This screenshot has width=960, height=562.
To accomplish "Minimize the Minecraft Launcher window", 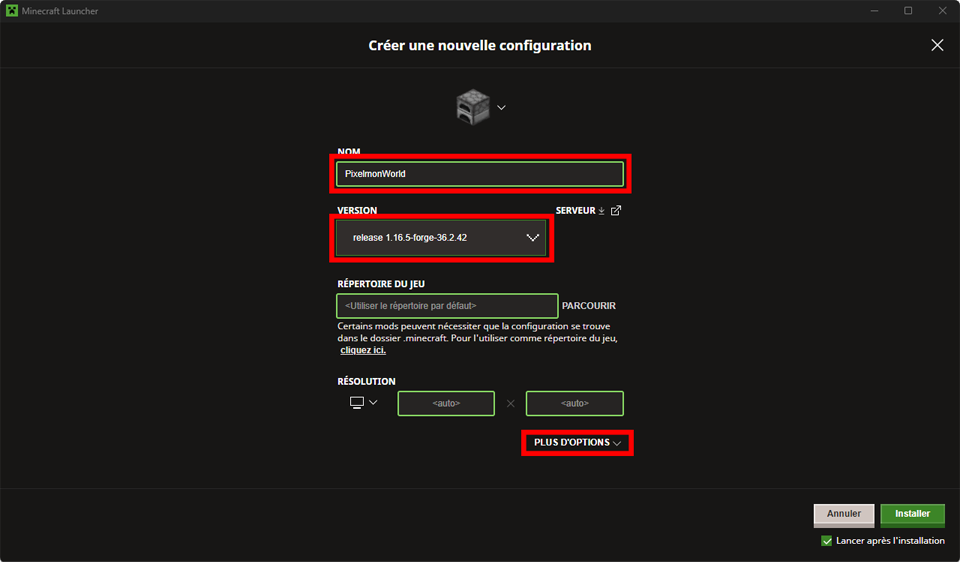I will (x=874, y=11).
